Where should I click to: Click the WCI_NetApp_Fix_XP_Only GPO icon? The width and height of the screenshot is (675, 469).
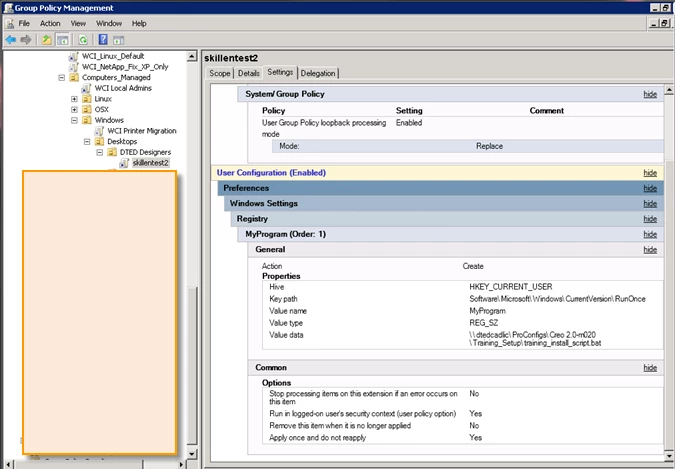coord(74,67)
